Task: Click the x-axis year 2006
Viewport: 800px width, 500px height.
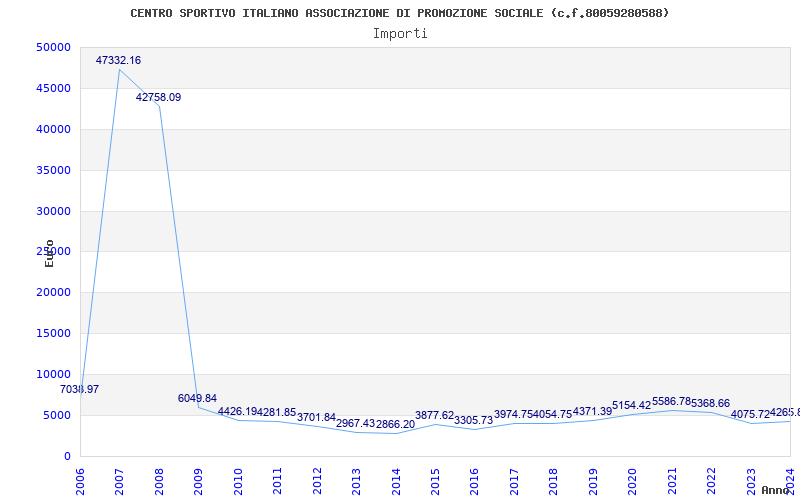Action: coord(80,482)
